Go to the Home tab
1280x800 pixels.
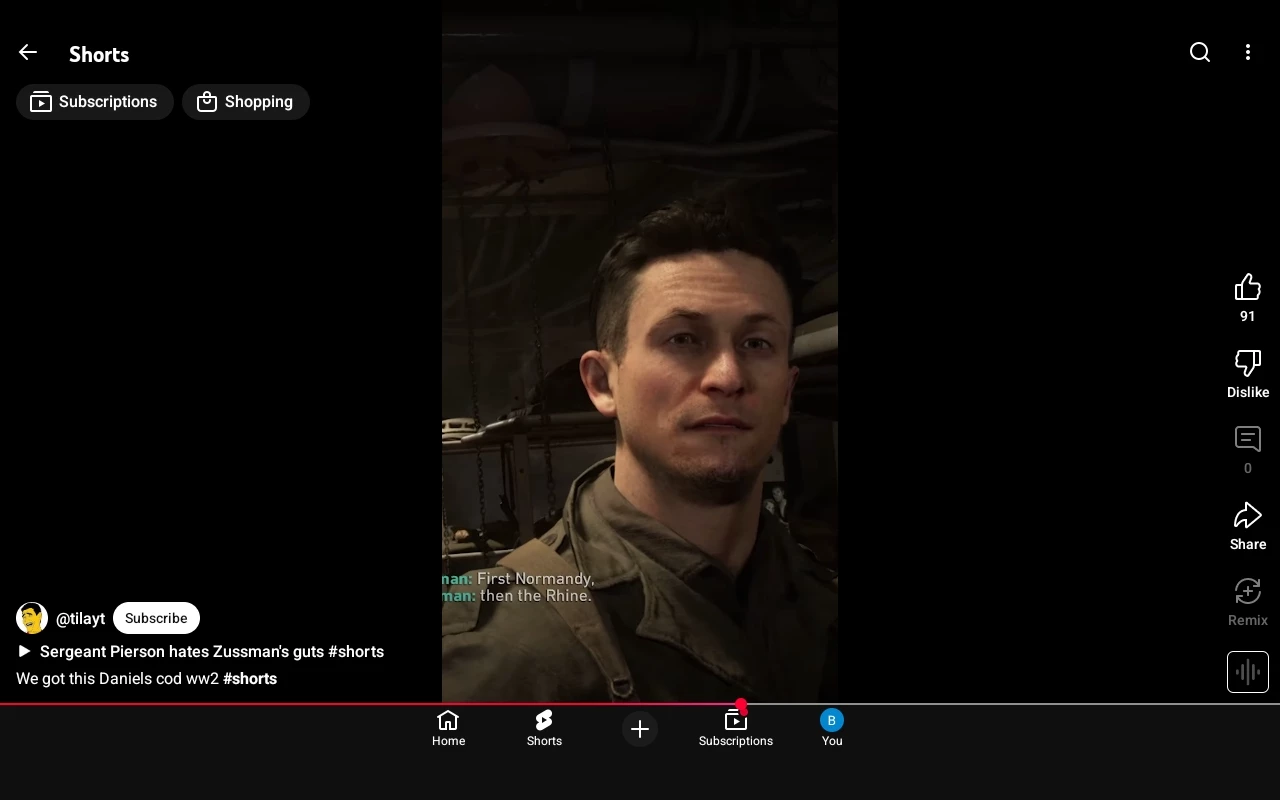[448, 728]
